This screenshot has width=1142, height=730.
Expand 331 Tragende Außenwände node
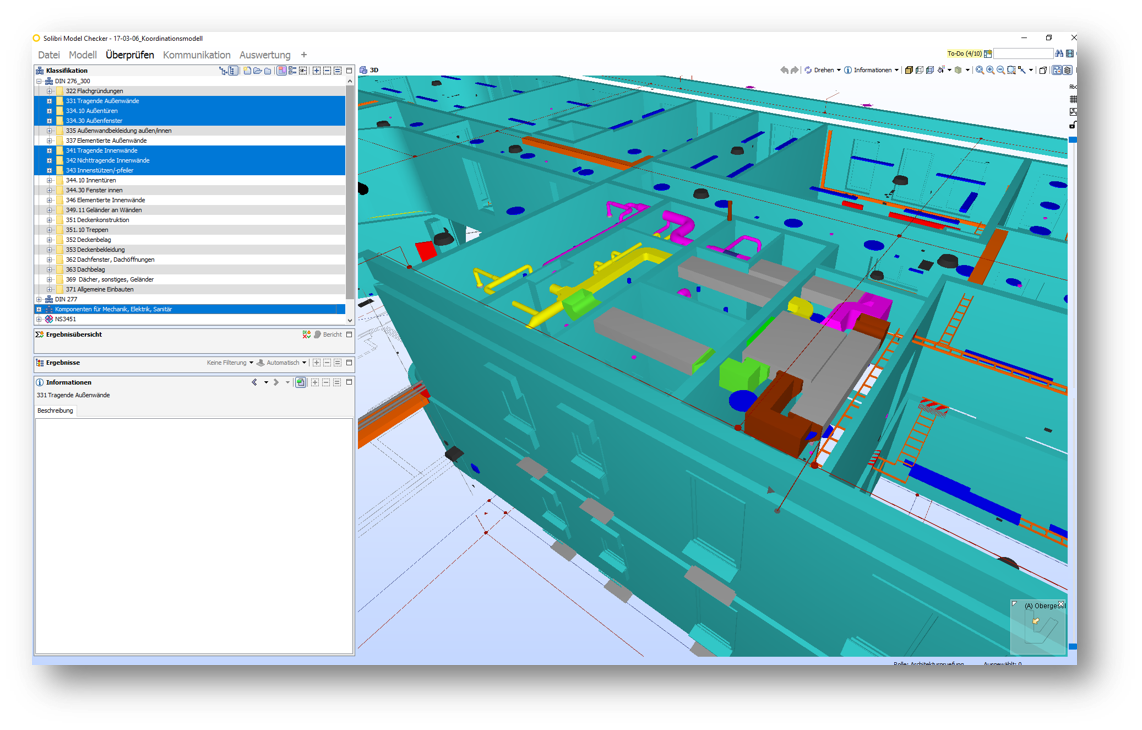50,101
